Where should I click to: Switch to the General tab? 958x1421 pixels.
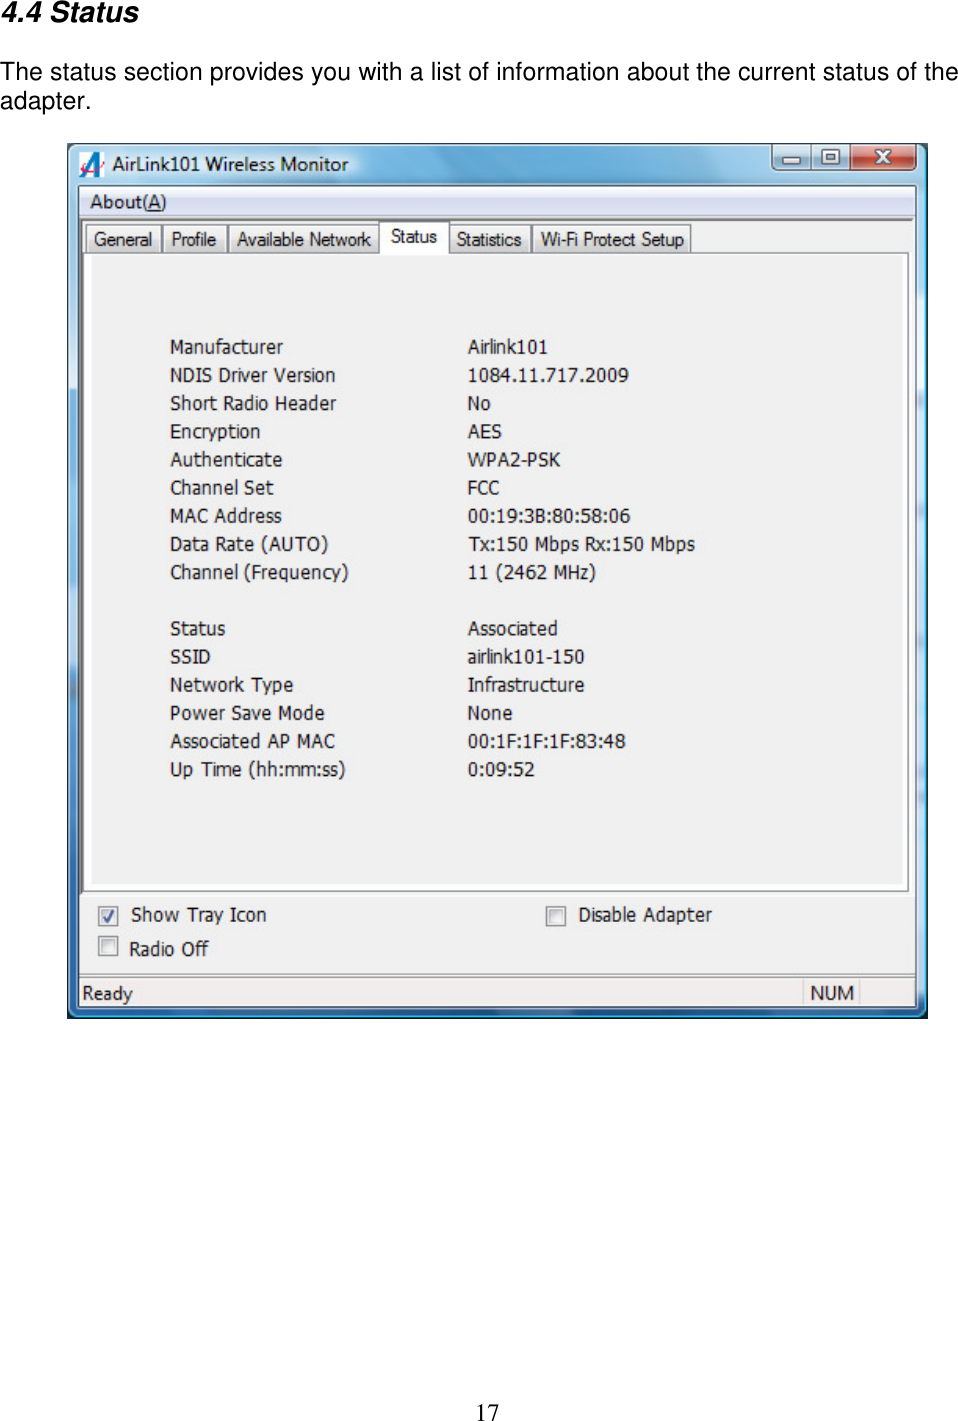click(123, 239)
